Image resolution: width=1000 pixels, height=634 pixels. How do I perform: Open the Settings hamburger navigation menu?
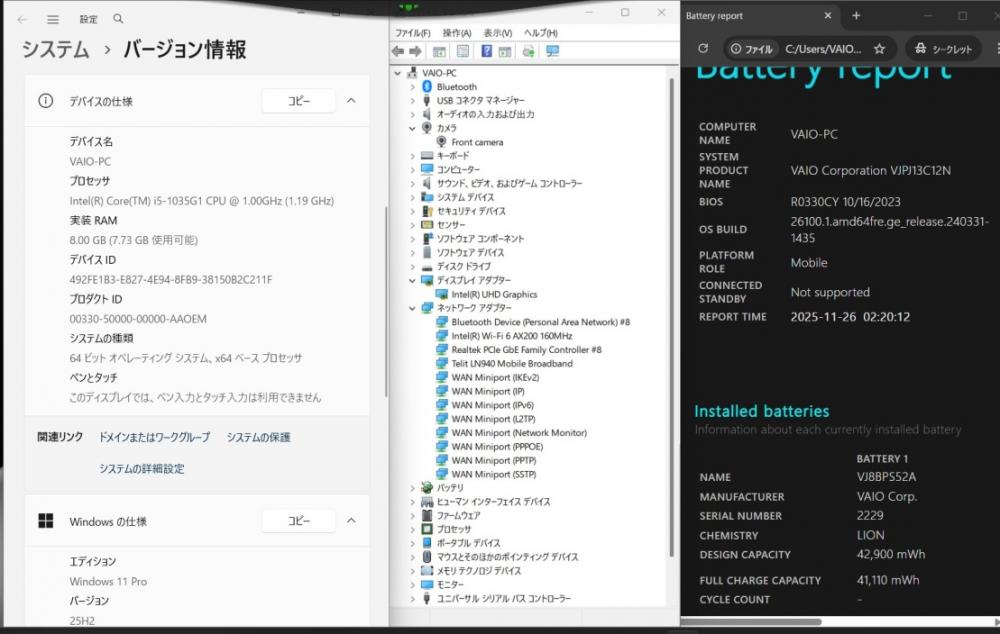point(53,19)
